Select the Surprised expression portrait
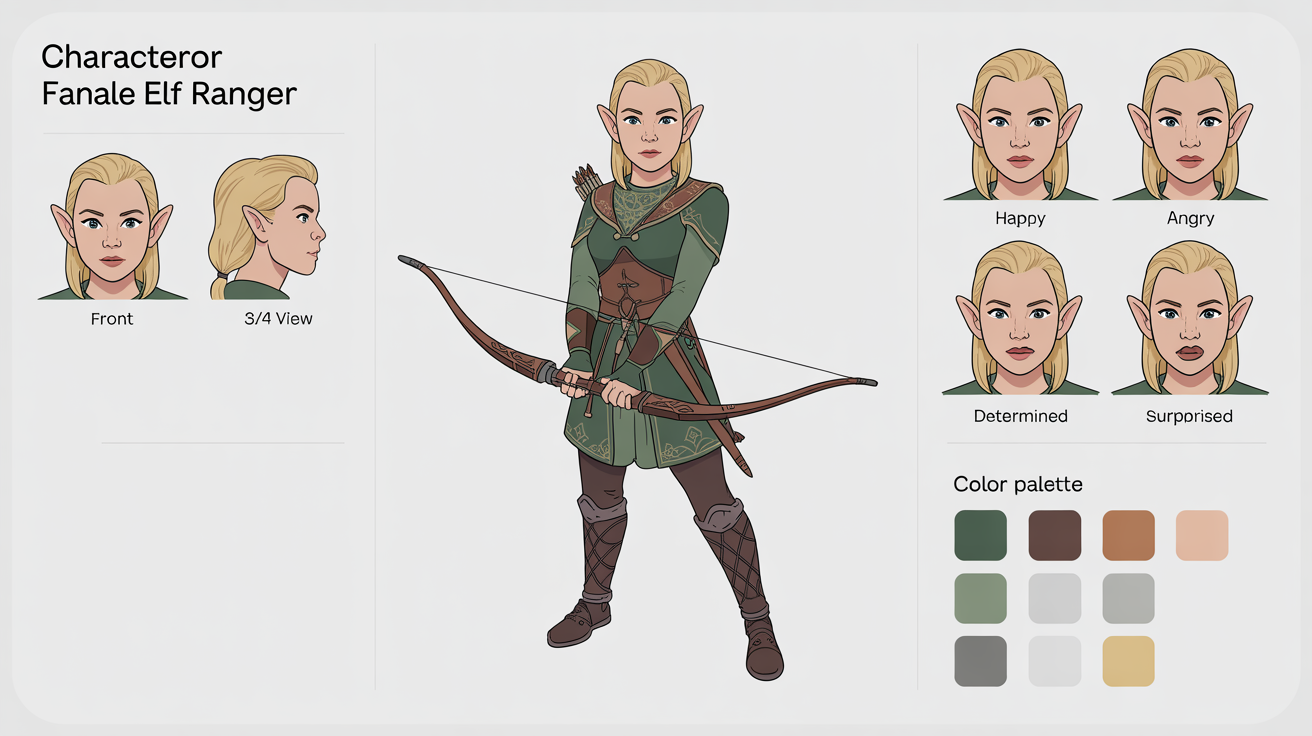 click(1188, 320)
